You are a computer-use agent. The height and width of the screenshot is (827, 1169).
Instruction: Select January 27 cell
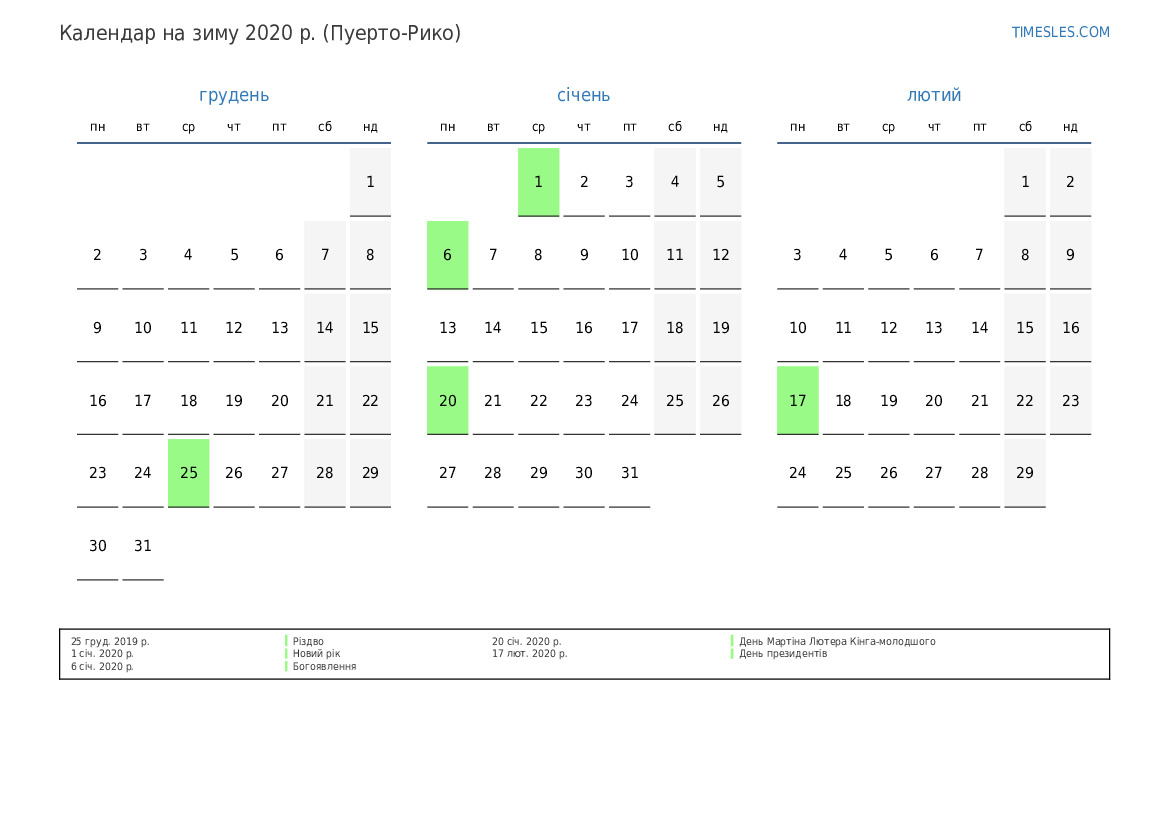pyautogui.click(x=447, y=474)
